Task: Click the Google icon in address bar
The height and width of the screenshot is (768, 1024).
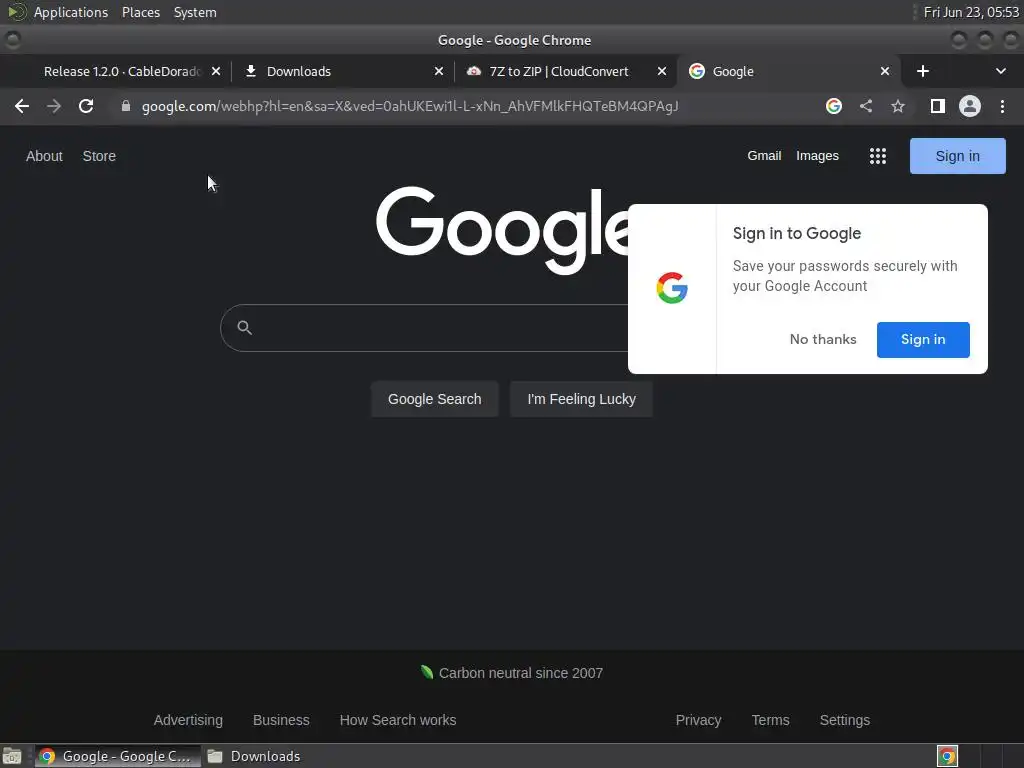Action: pyautogui.click(x=833, y=106)
